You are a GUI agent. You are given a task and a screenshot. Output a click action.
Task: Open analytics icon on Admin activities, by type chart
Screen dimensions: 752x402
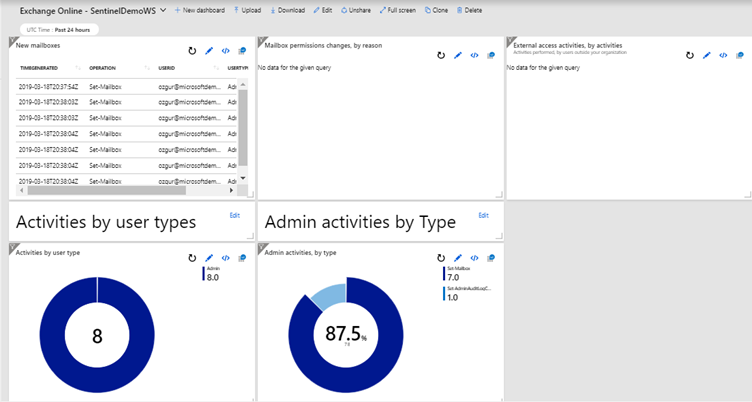(491, 258)
